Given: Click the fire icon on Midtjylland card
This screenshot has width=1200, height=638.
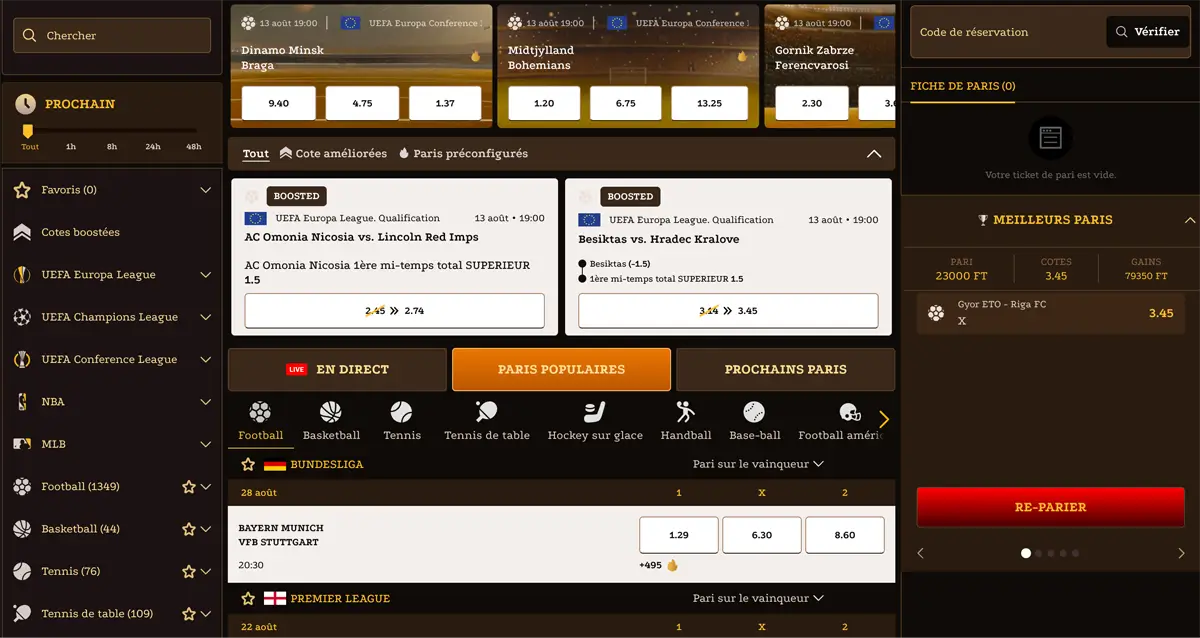Looking at the screenshot, I should [x=742, y=57].
